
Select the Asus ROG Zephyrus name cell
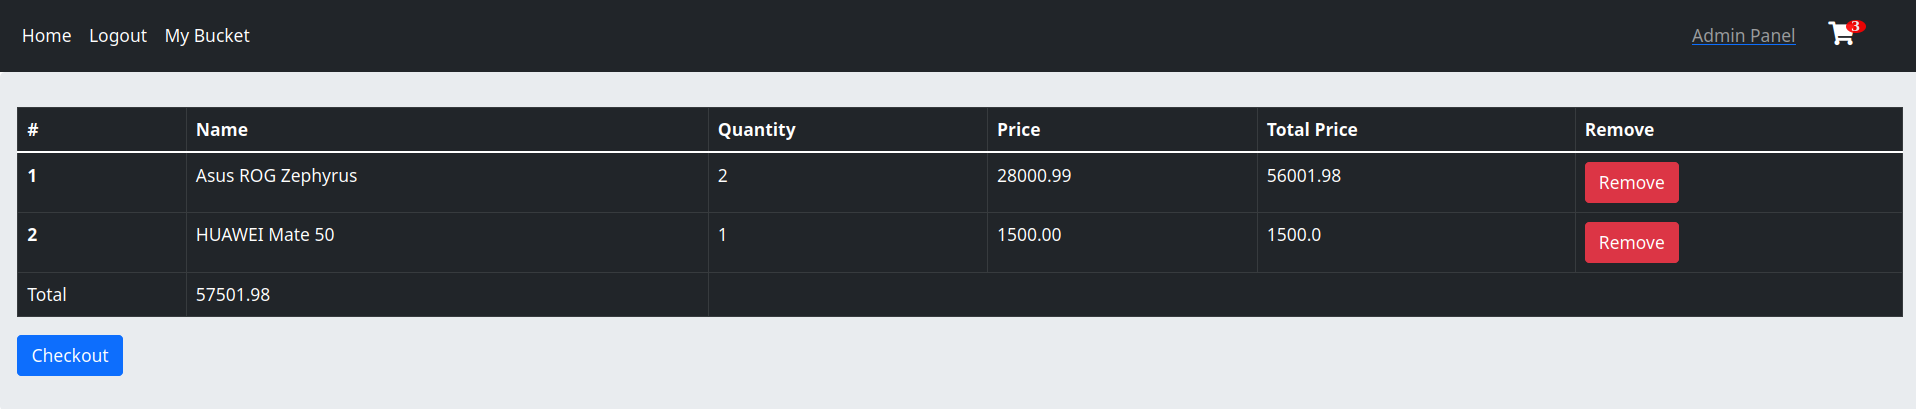447,183
